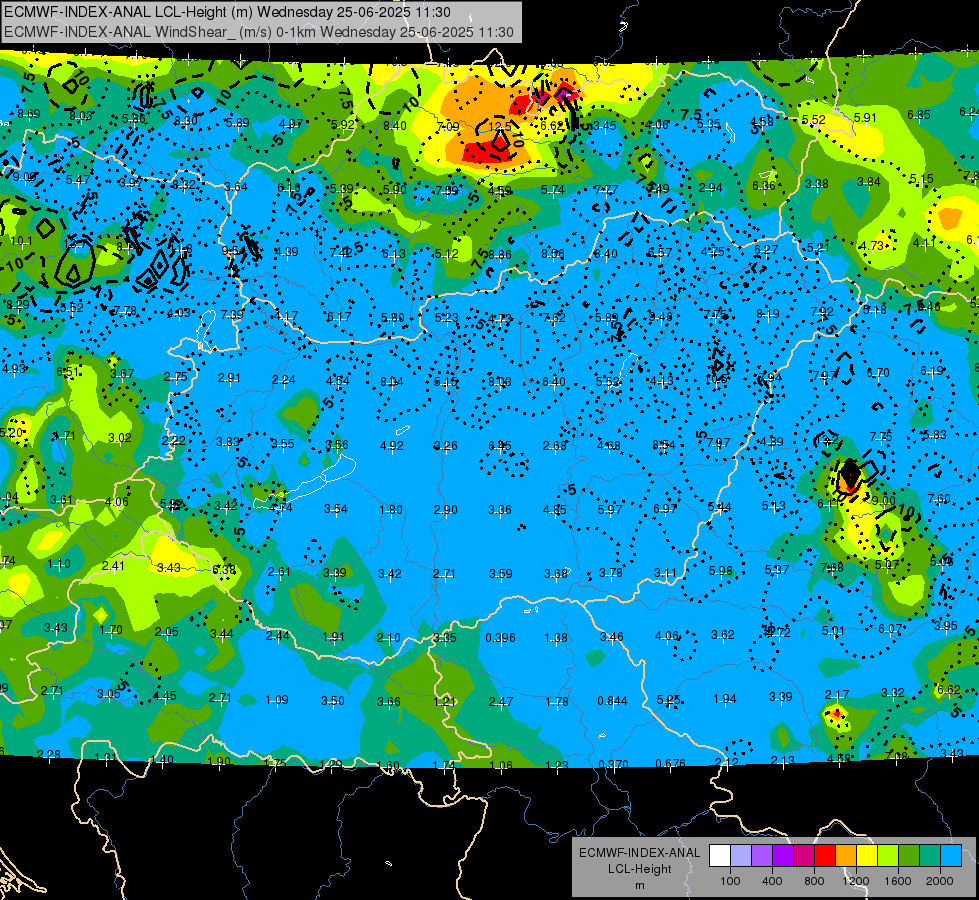Click the legend tick label 800

pyautogui.click(x=814, y=881)
